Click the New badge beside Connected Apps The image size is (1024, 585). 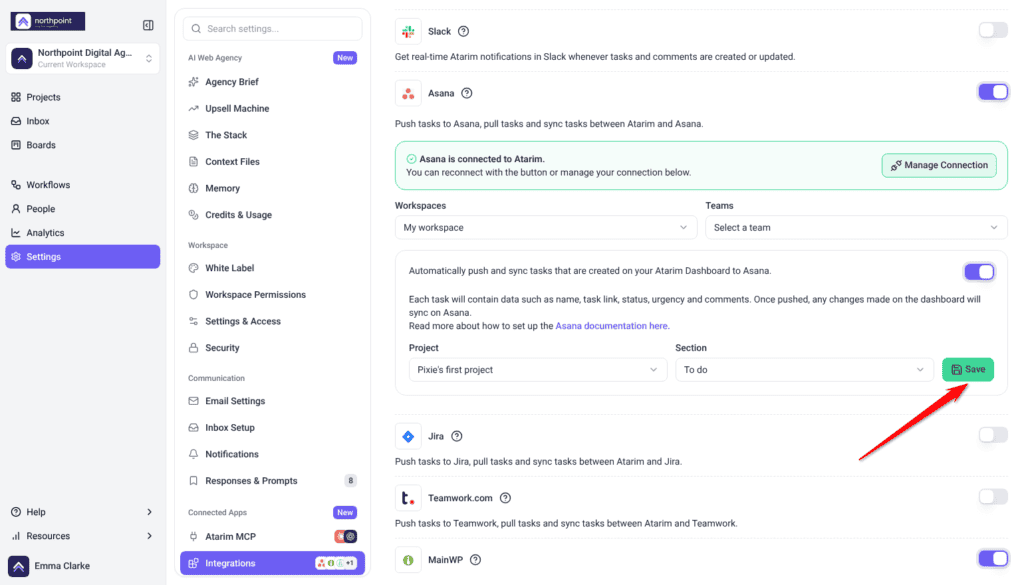345,513
